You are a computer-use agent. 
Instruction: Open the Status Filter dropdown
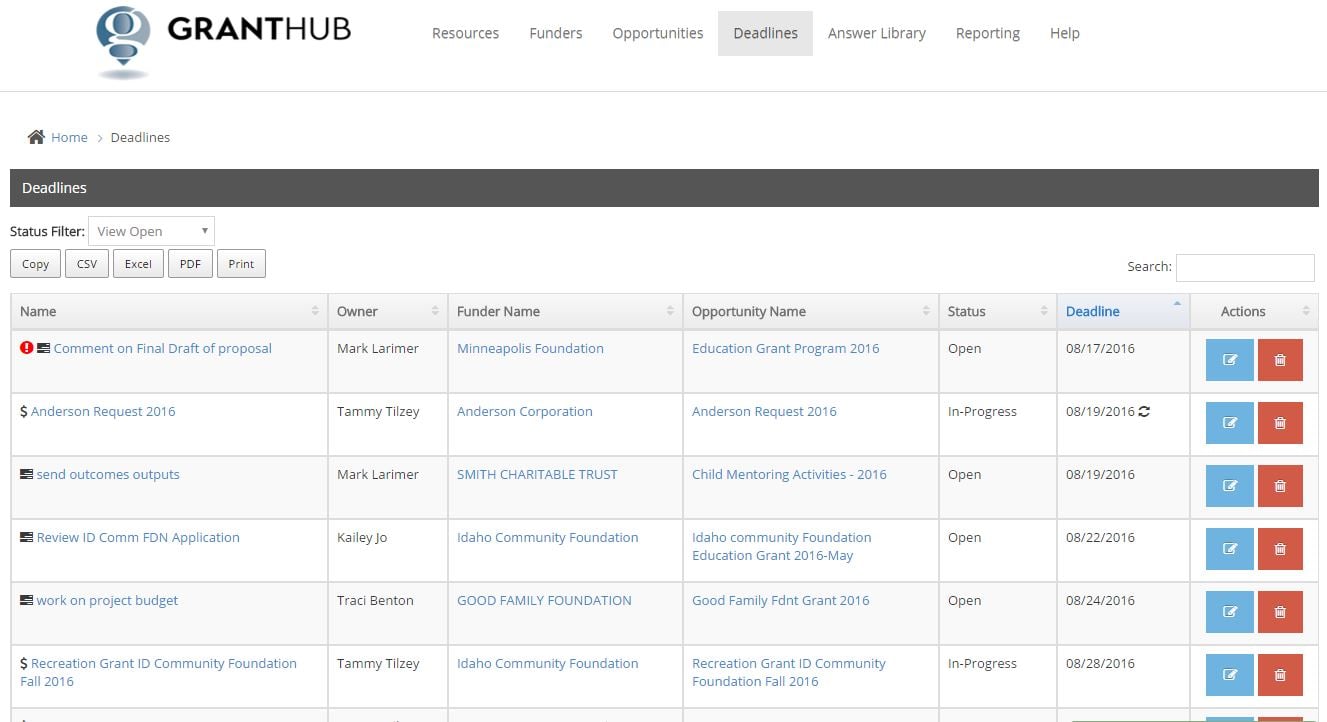coord(151,231)
